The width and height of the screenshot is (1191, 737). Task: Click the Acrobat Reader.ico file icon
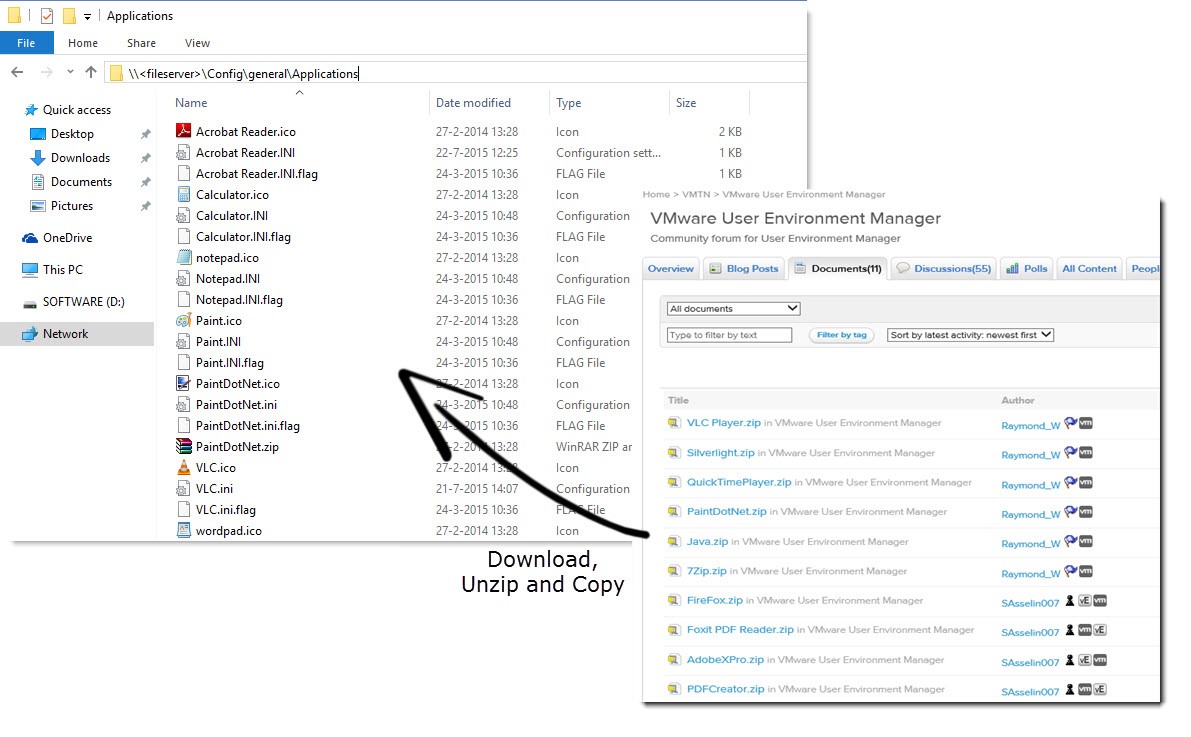[183, 131]
